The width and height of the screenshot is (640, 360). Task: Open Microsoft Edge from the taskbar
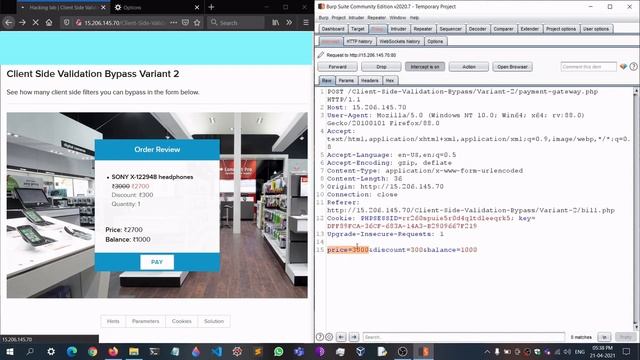(72, 351)
